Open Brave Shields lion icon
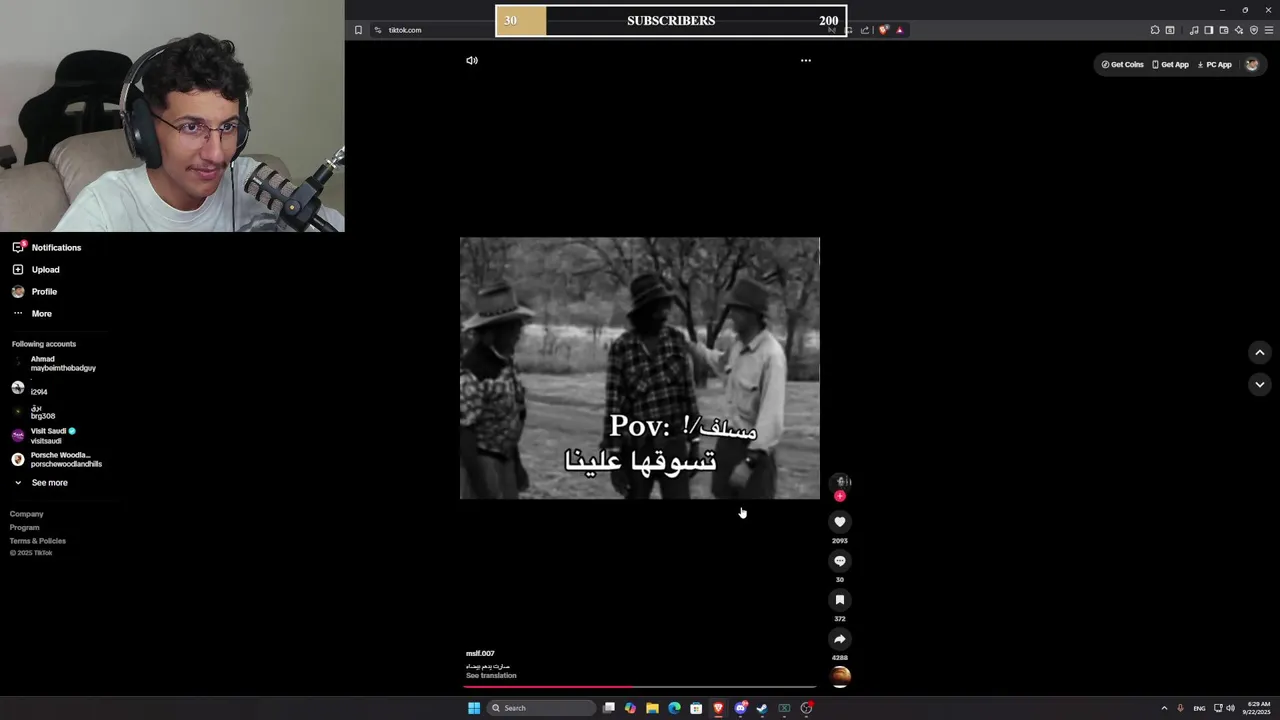Image resolution: width=1280 pixels, height=720 pixels. (883, 30)
